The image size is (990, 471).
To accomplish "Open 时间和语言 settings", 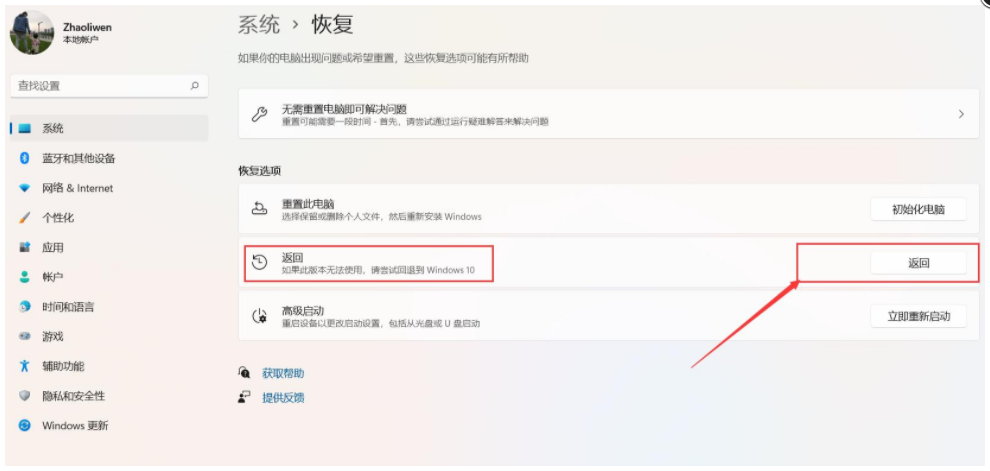I will [68, 307].
